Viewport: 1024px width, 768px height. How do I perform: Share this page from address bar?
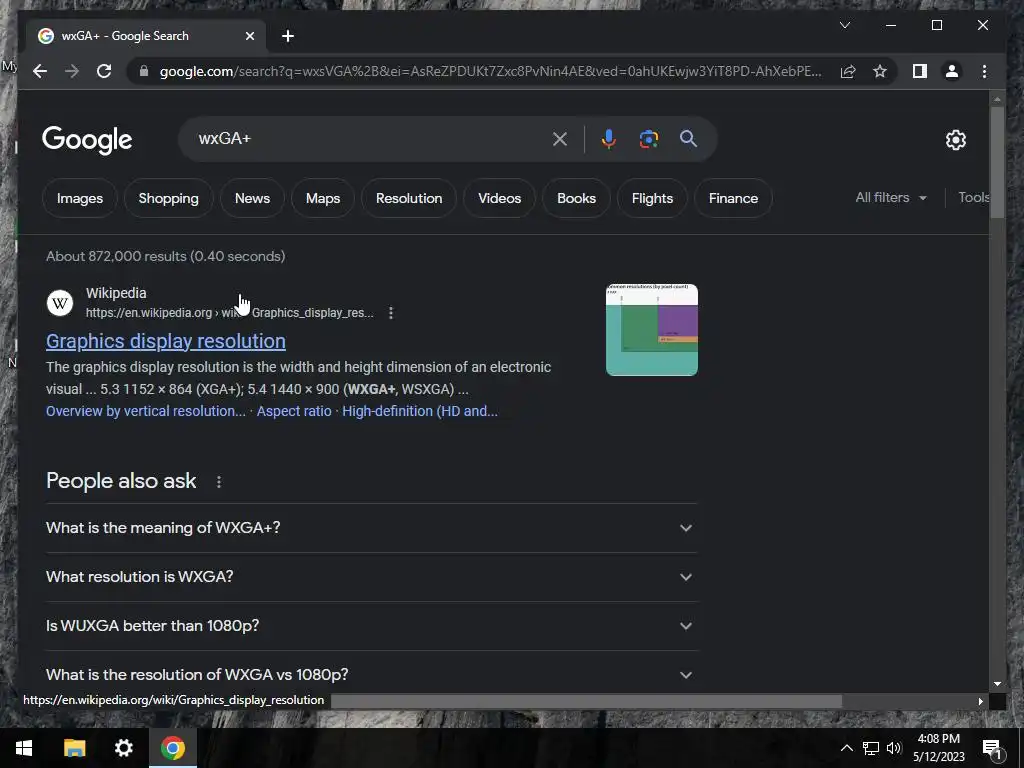point(848,71)
